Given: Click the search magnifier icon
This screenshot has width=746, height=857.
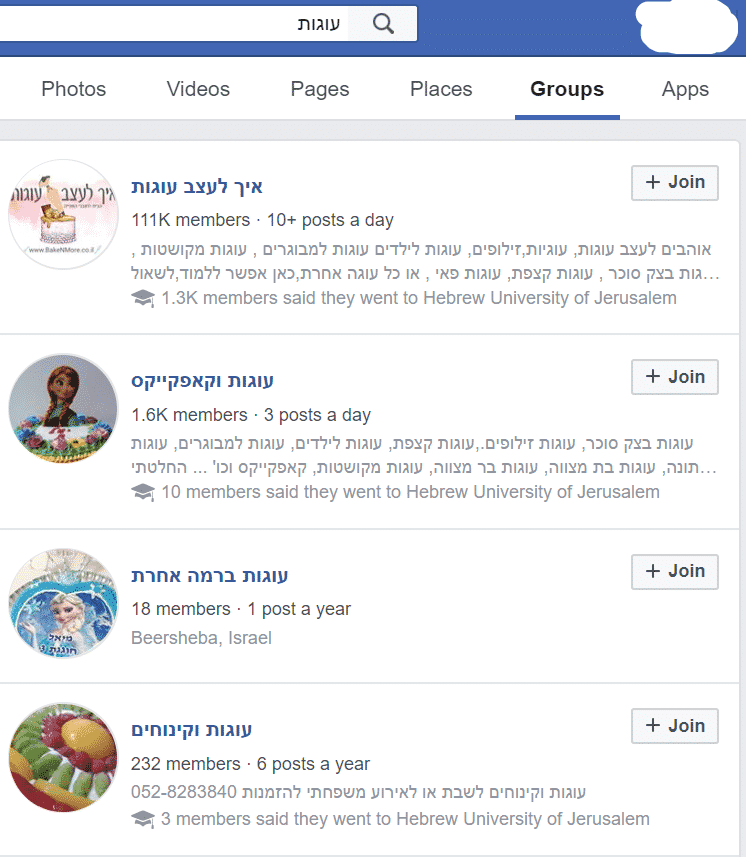Looking at the screenshot, I should coord(383,24).
